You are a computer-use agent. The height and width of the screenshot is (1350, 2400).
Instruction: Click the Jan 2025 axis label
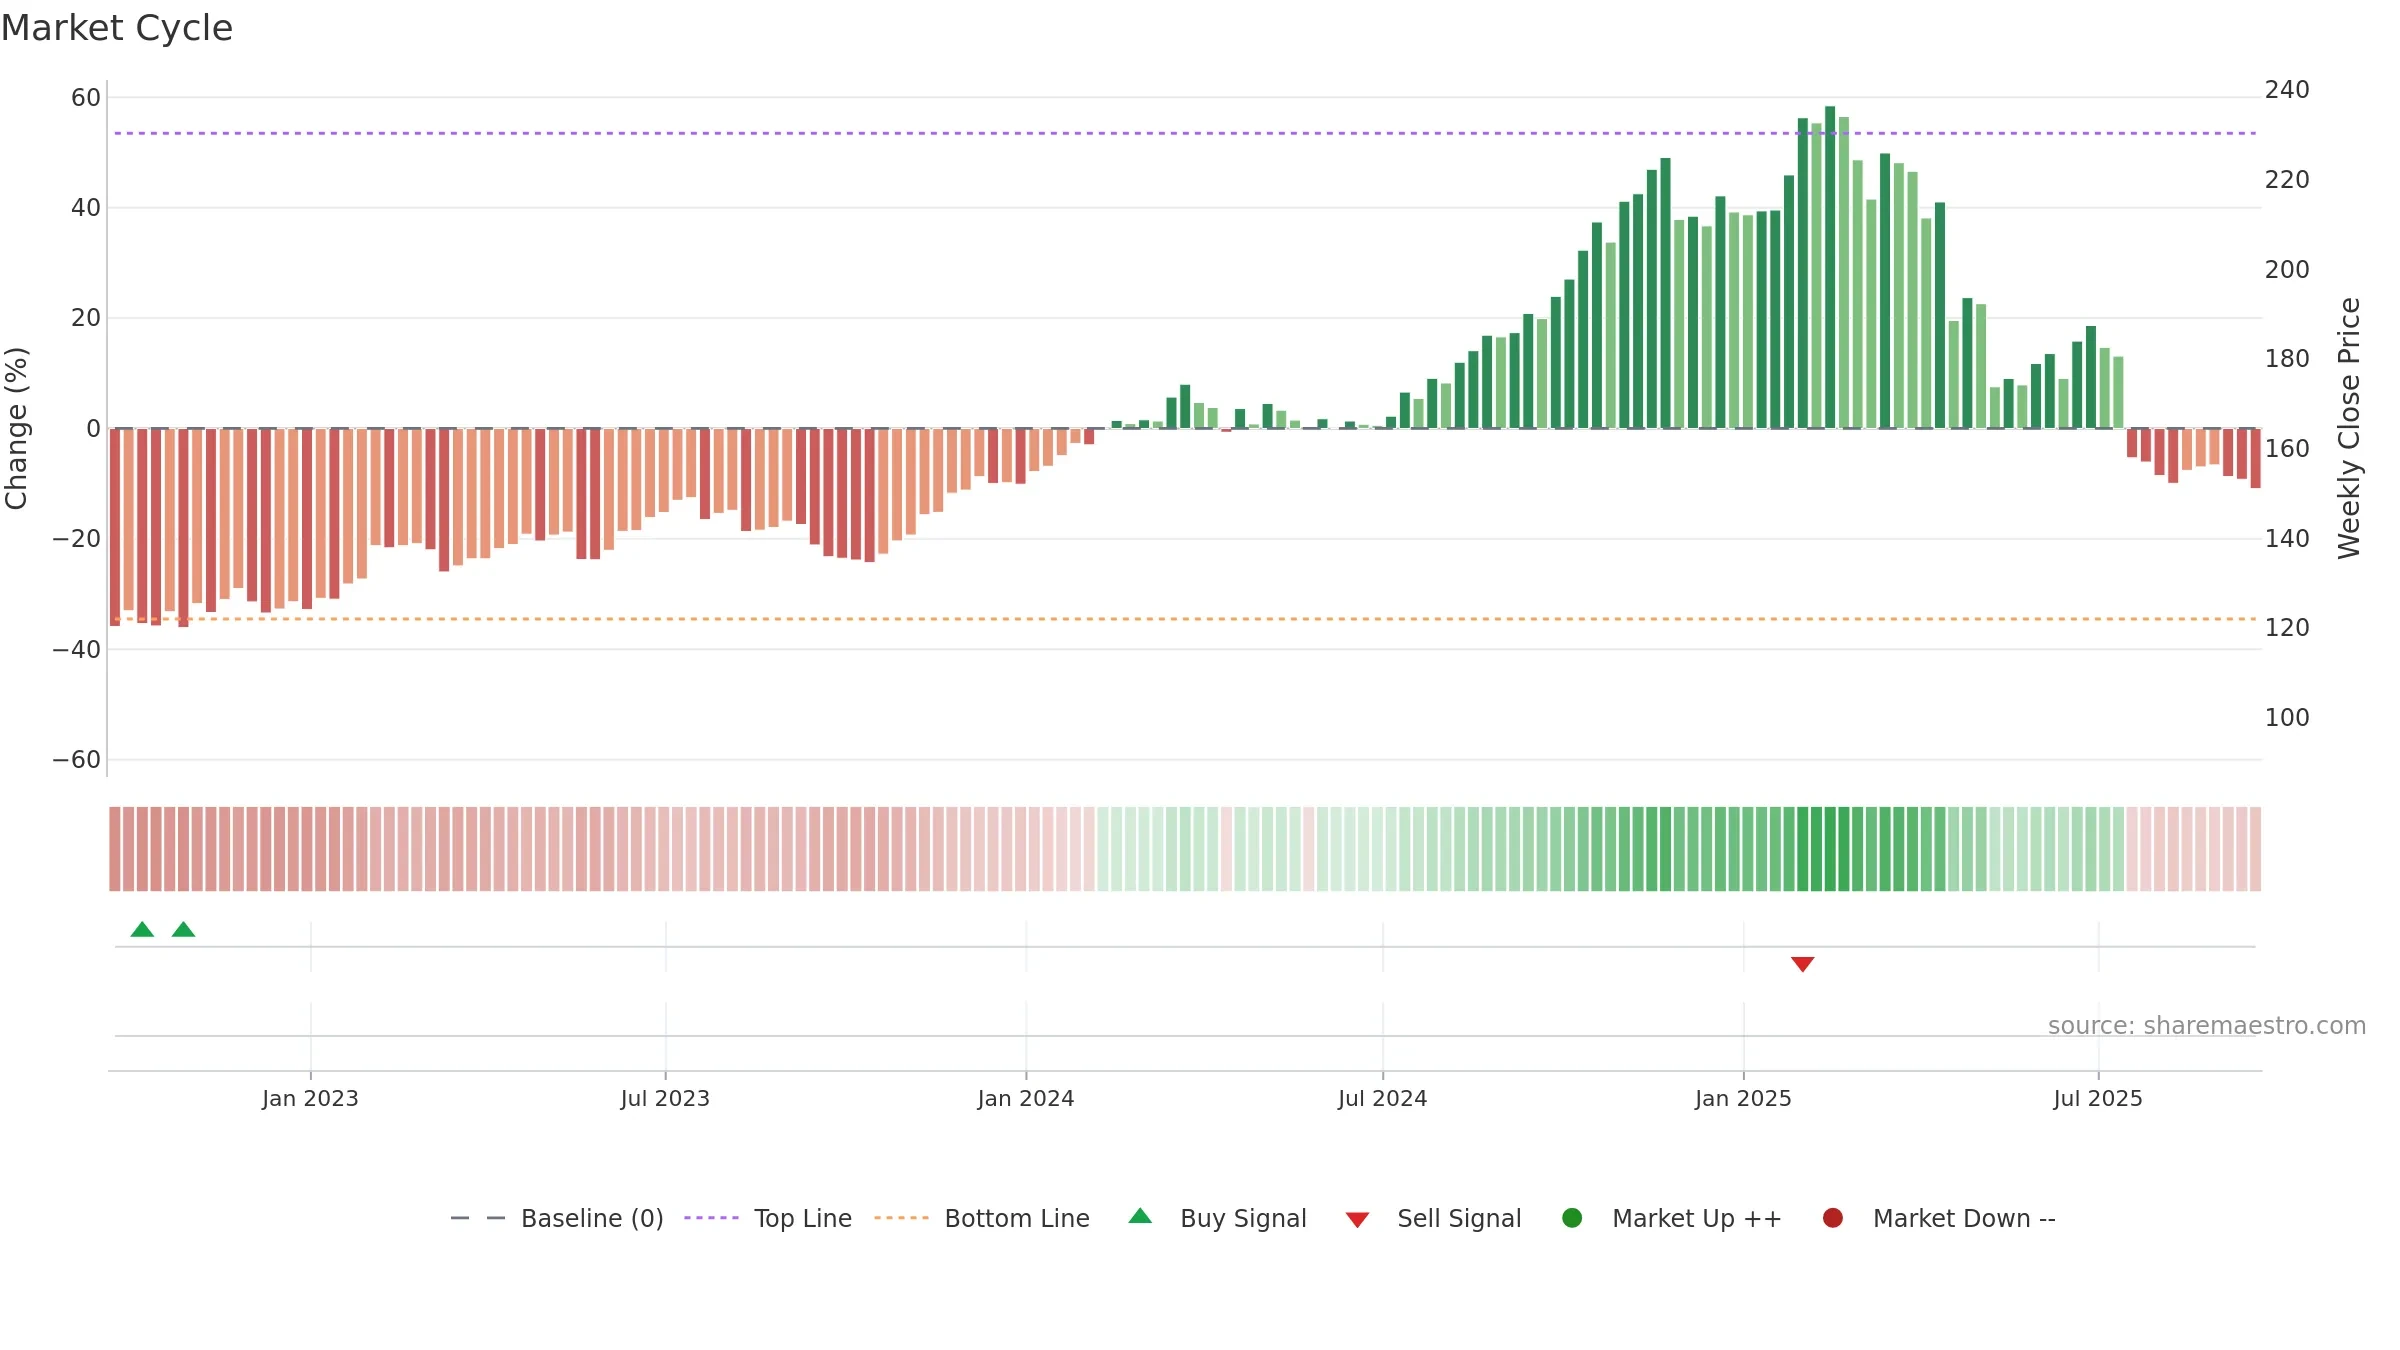1743,1098
